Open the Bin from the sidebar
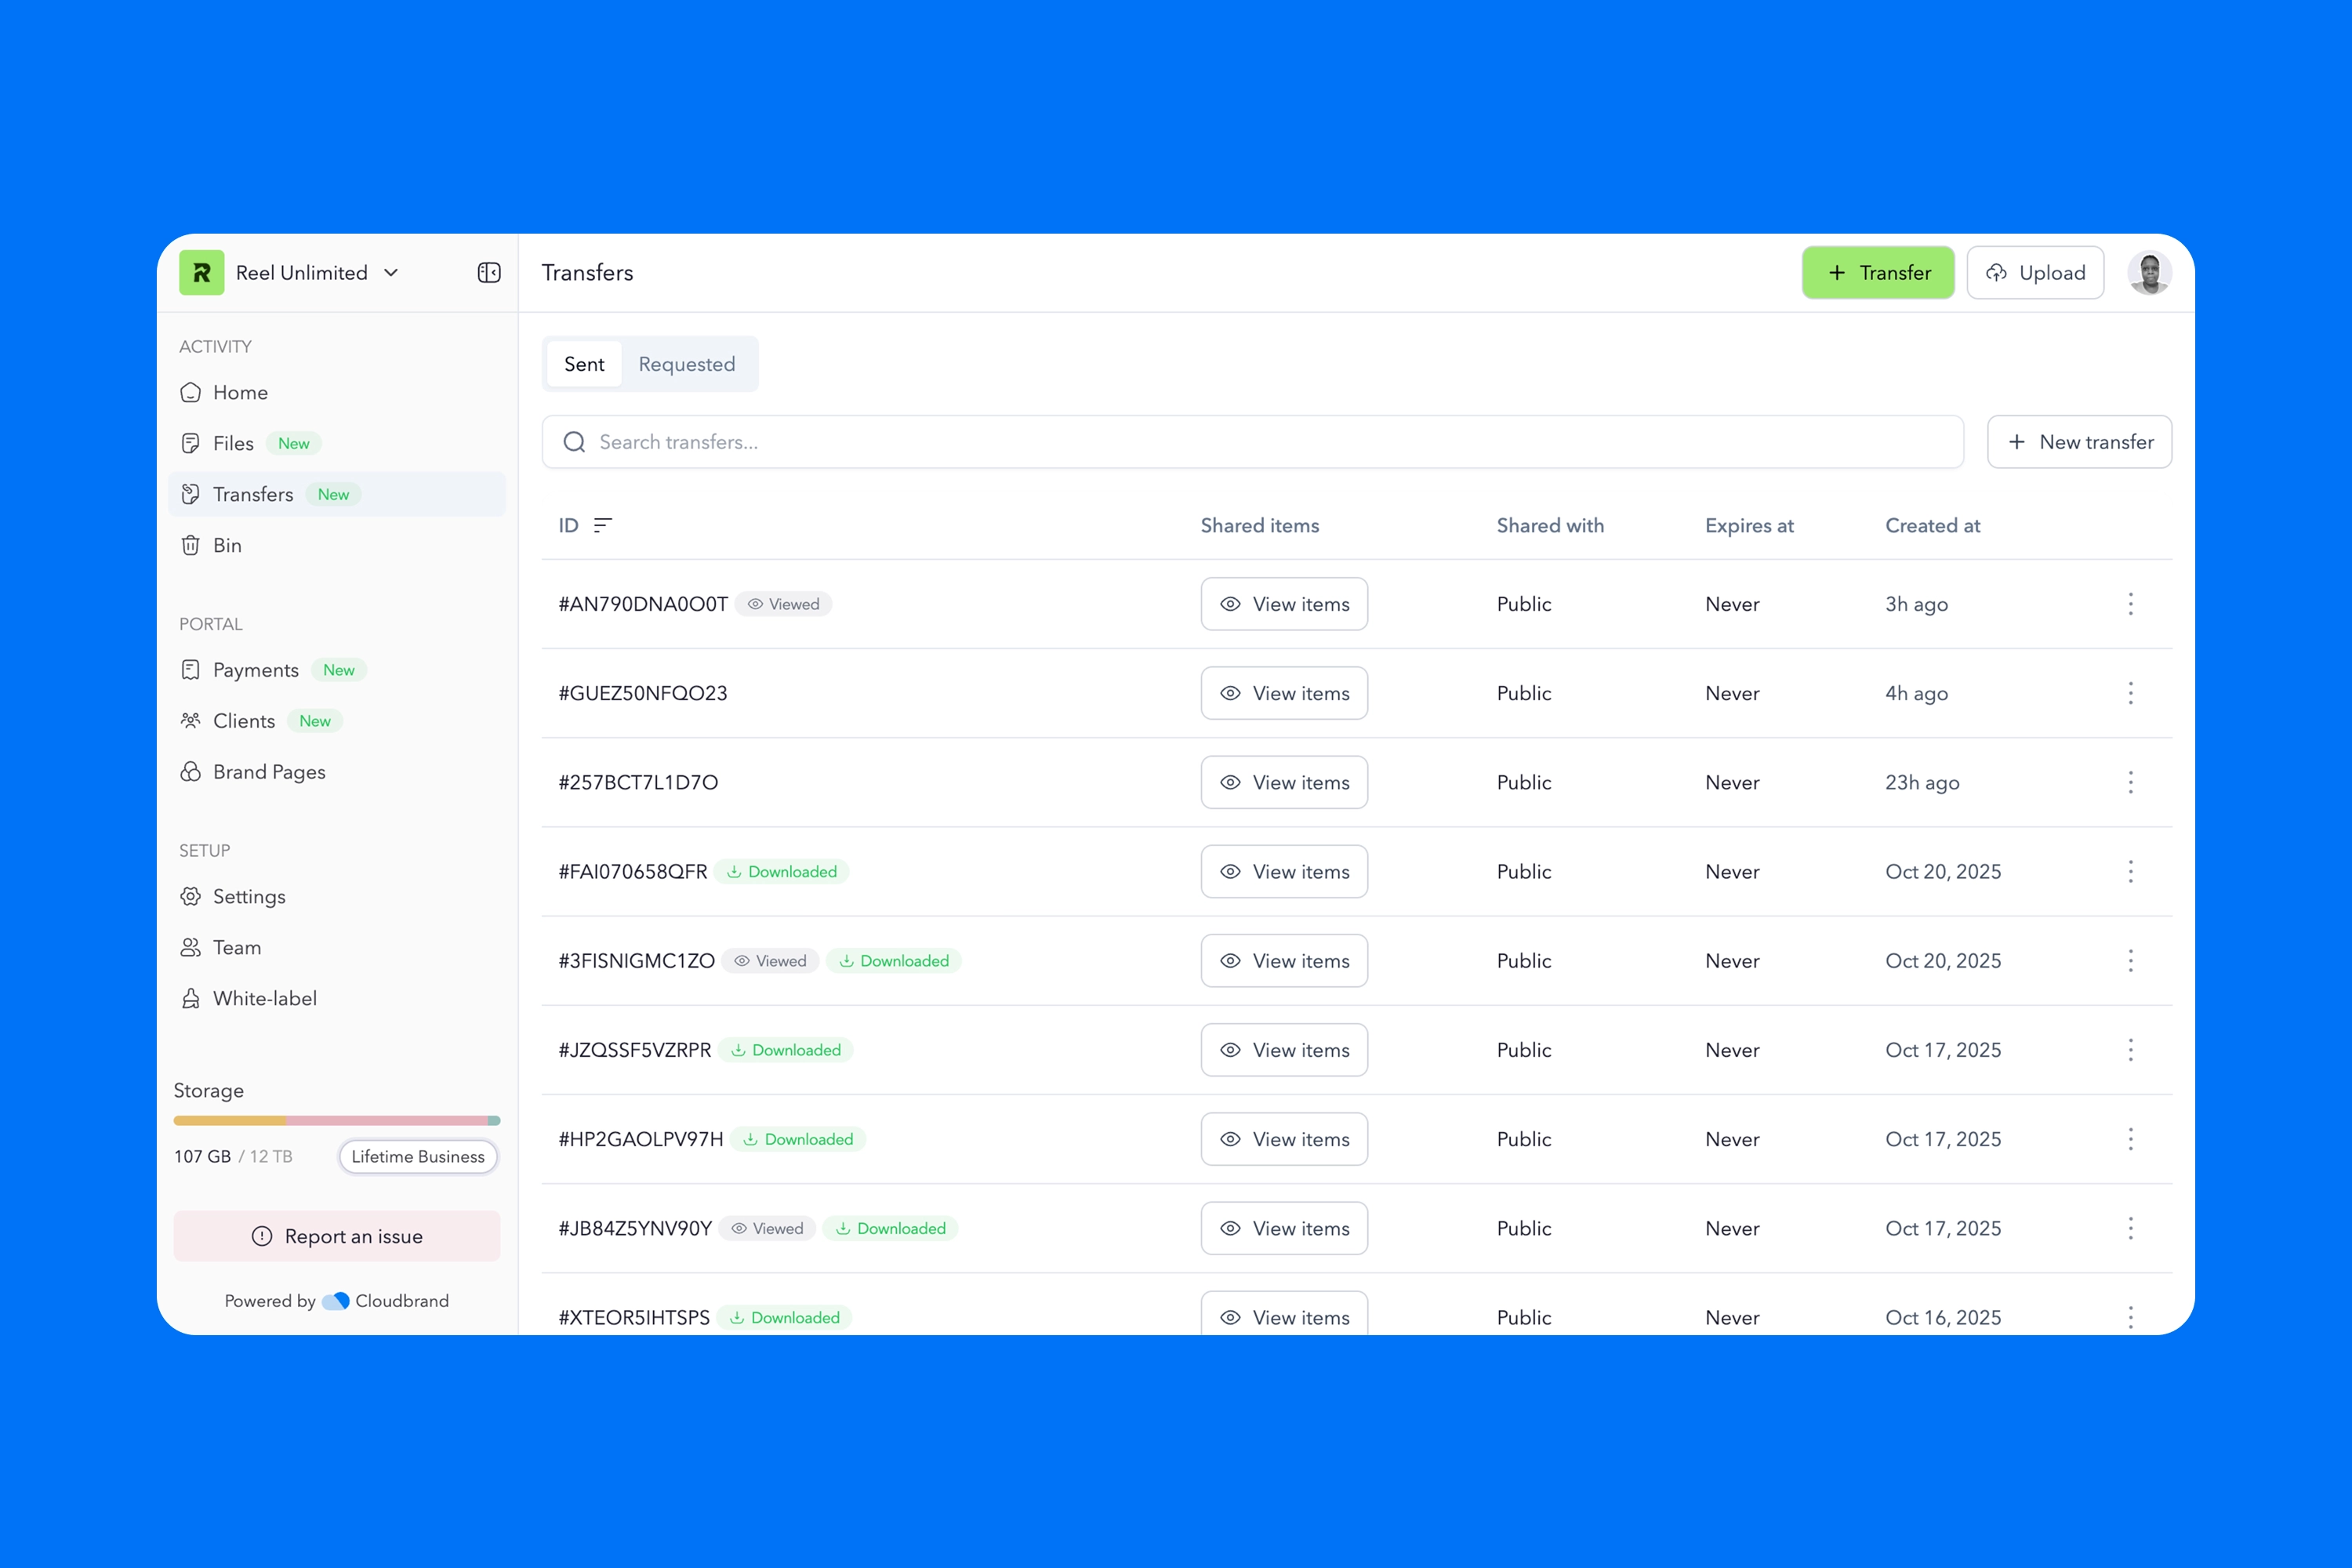 point(227,545)
